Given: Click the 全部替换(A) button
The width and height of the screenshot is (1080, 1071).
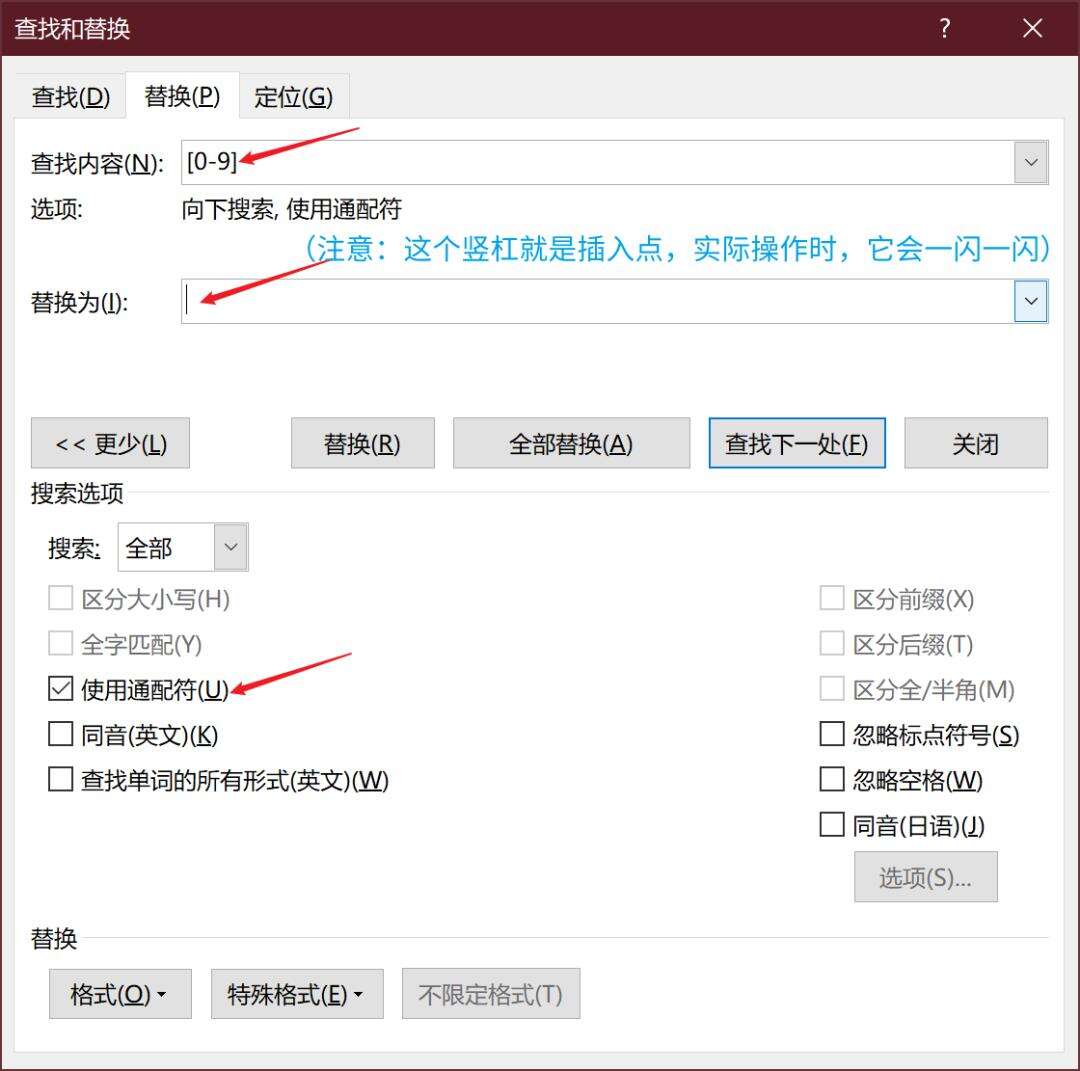Looking at the screenshot, I should pyautogui.click(x=571, y=443).
